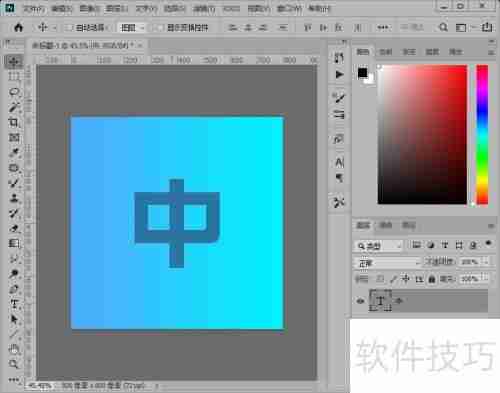500x393 pixels.
Task: Enable the Show Transform Controls checkbox
Action: click(x=160, y=28)
